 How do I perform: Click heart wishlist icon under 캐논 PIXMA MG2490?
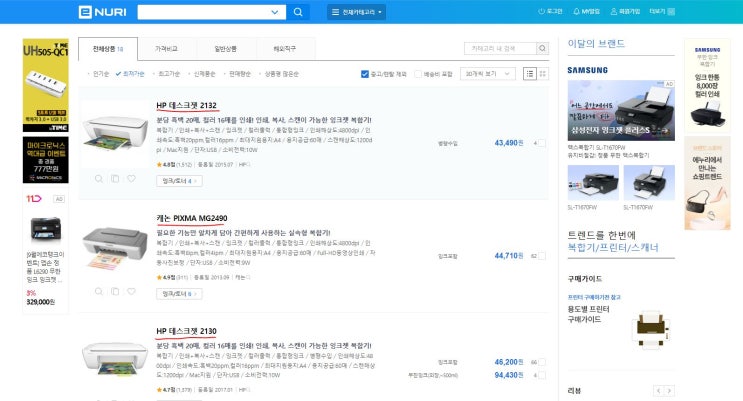click(131, 292)
